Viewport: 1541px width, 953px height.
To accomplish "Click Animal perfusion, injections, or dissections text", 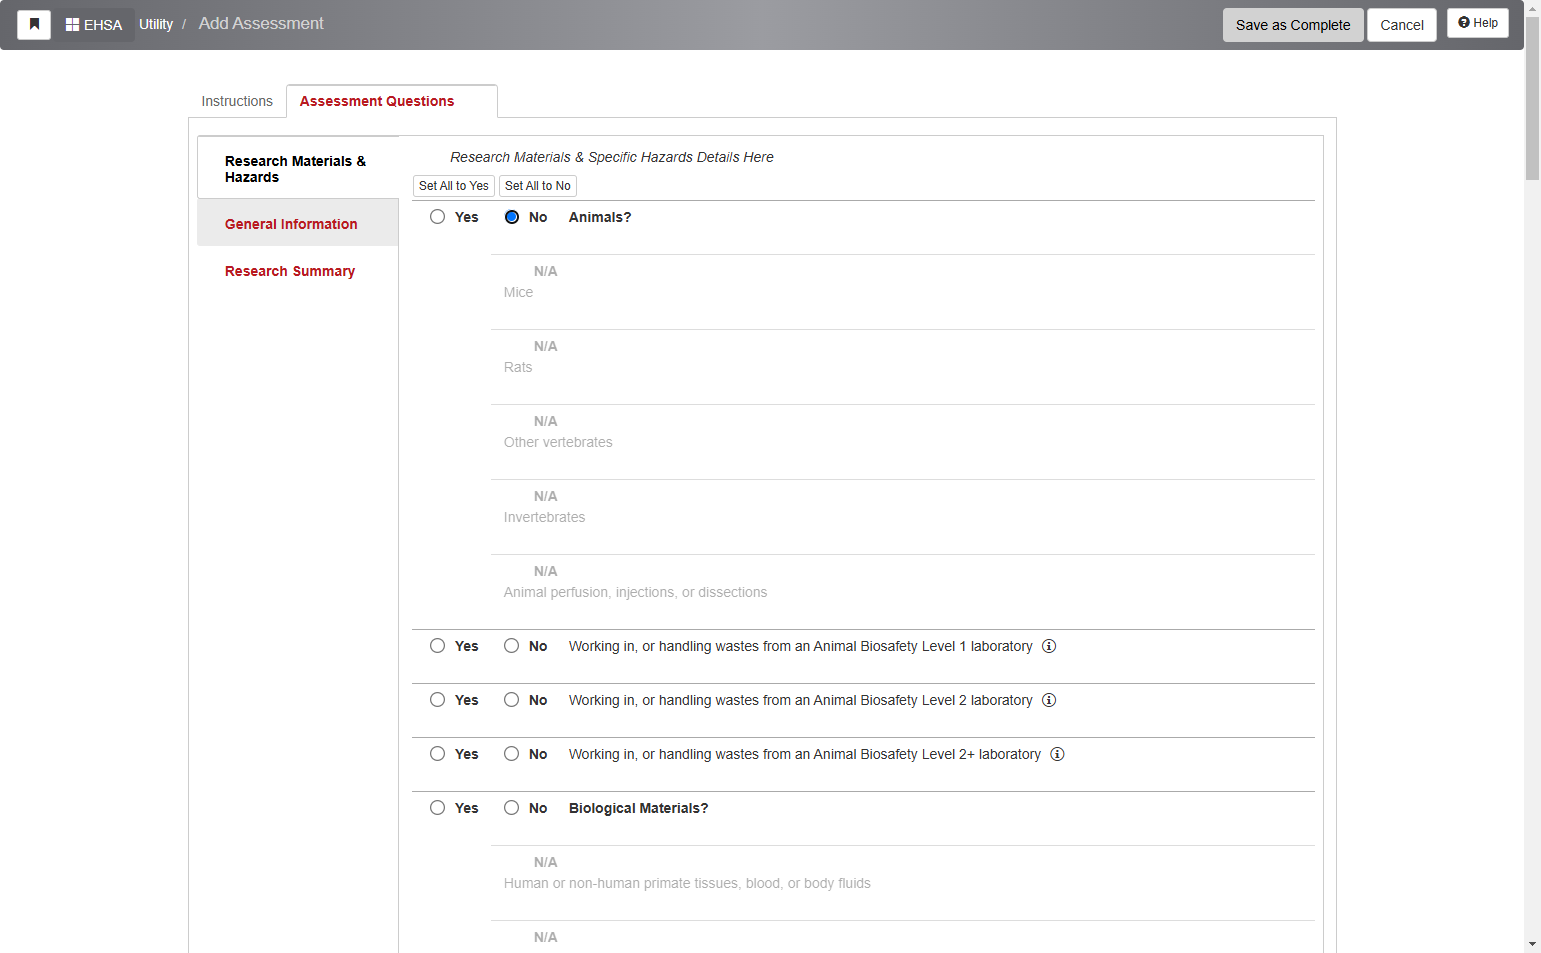I will (635, 592).
